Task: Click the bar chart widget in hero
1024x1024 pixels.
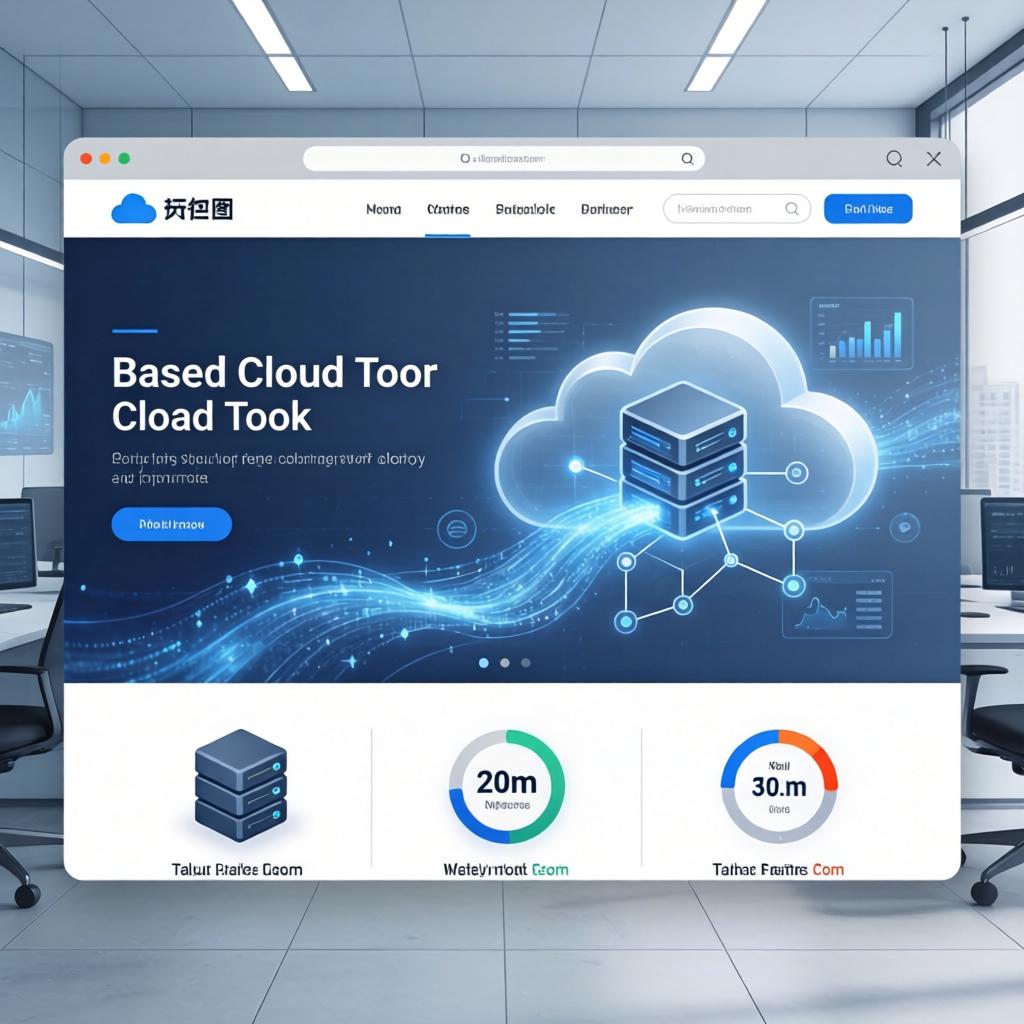Action: click(860, 333)
